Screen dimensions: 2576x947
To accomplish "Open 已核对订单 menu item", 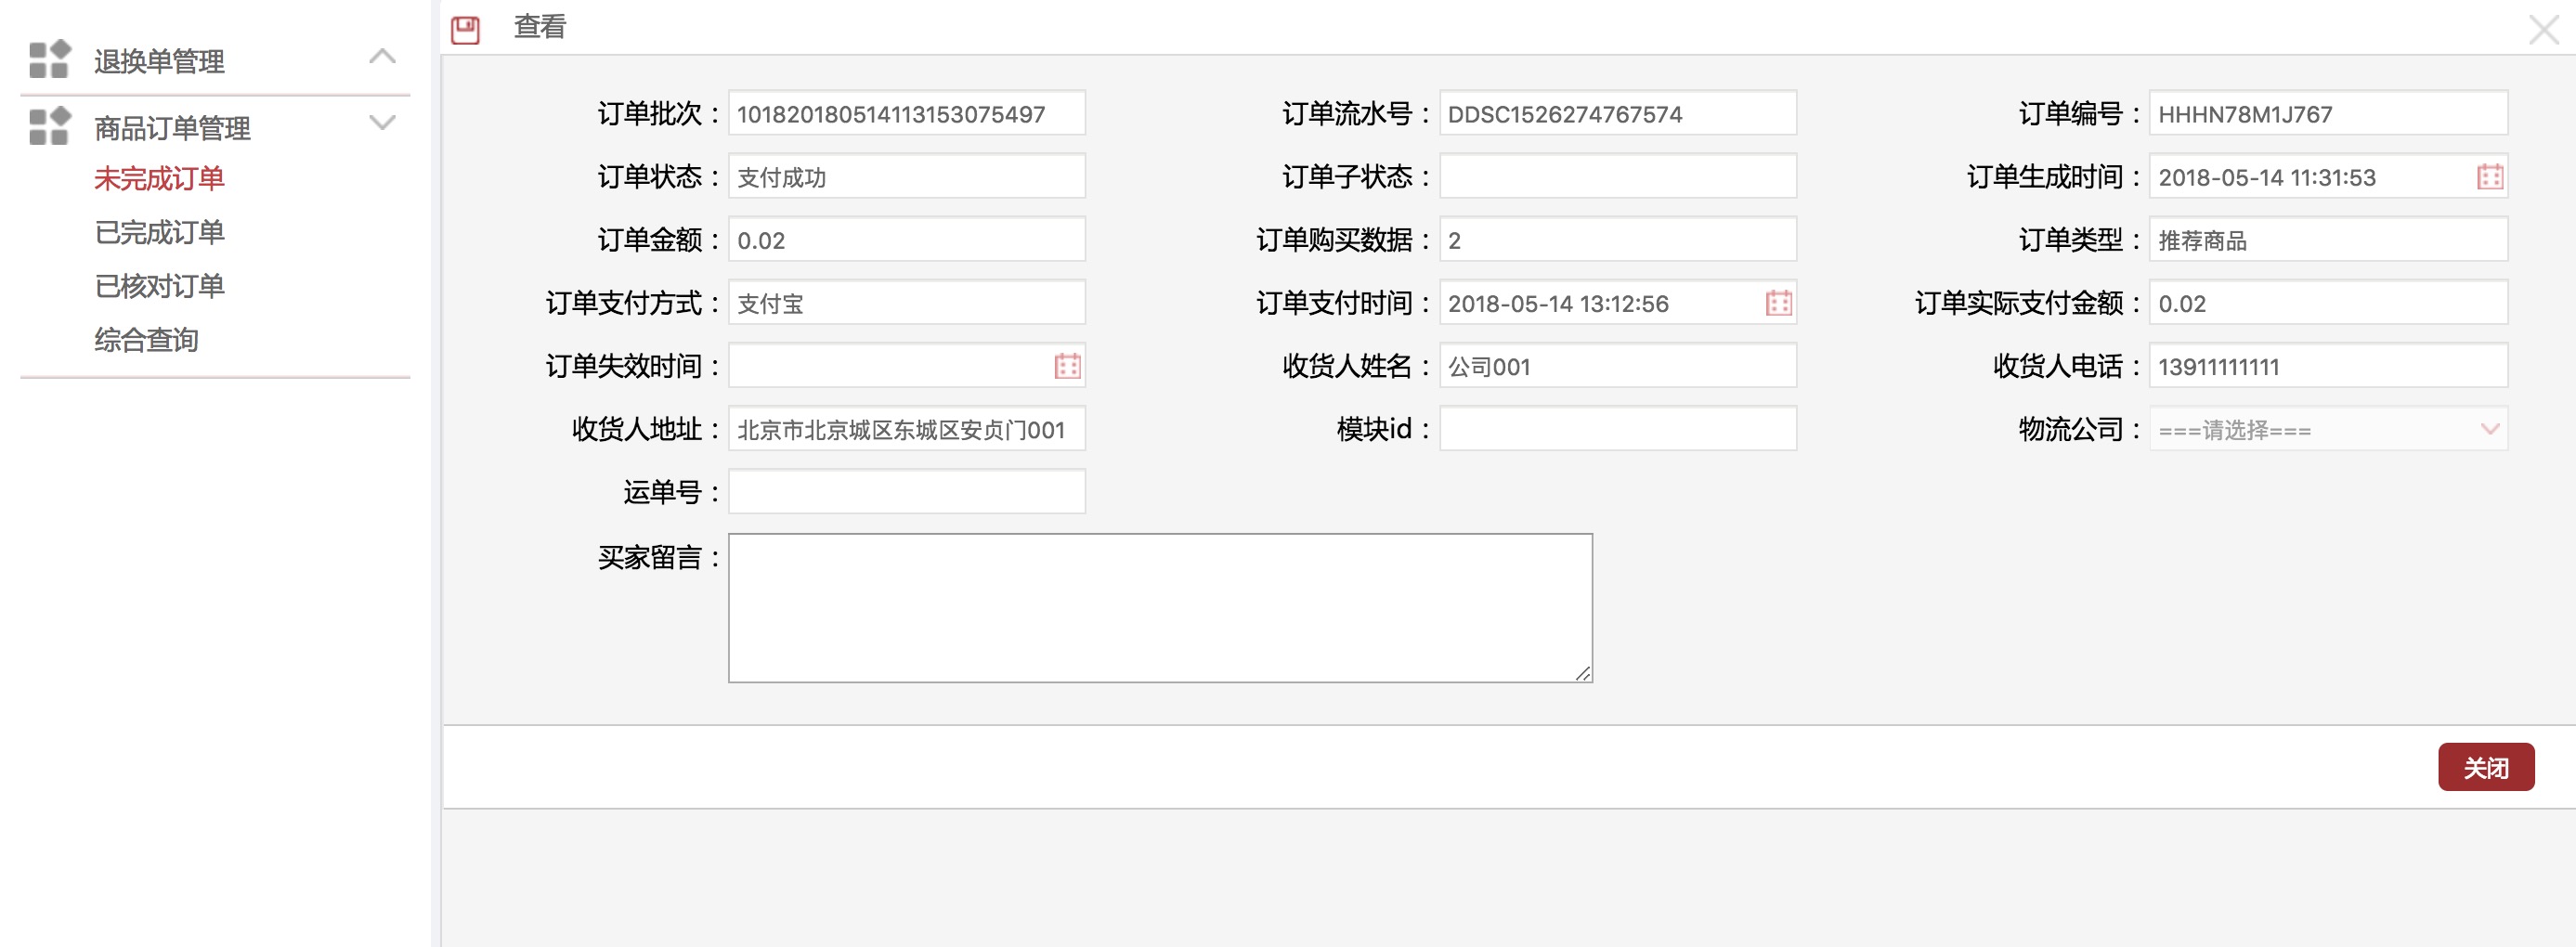I will coord(159,287).
